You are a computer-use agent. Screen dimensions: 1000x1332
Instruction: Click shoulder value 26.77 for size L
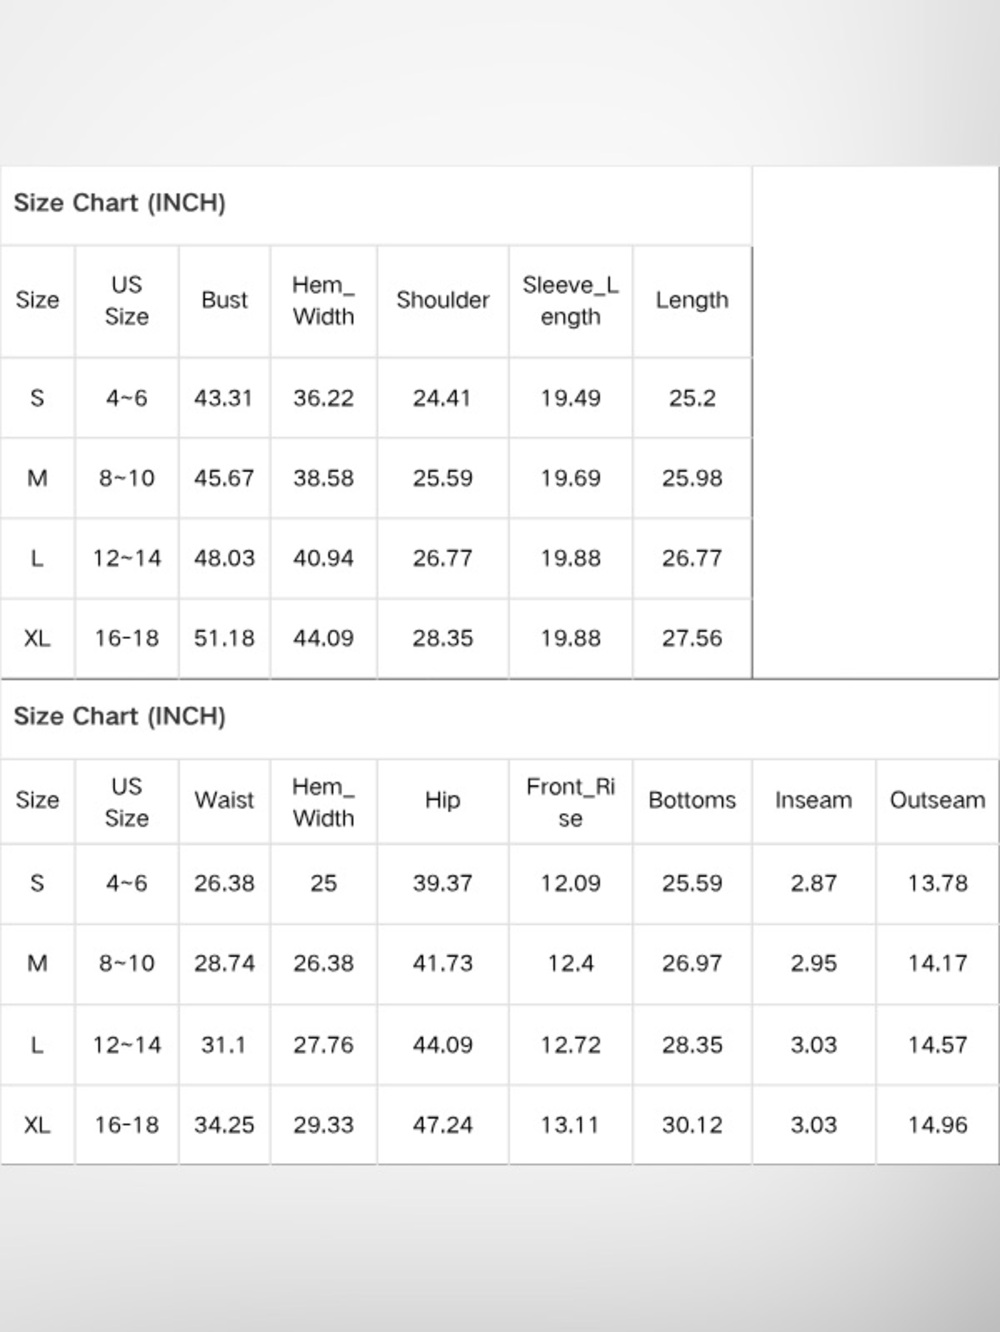(442, 558)
